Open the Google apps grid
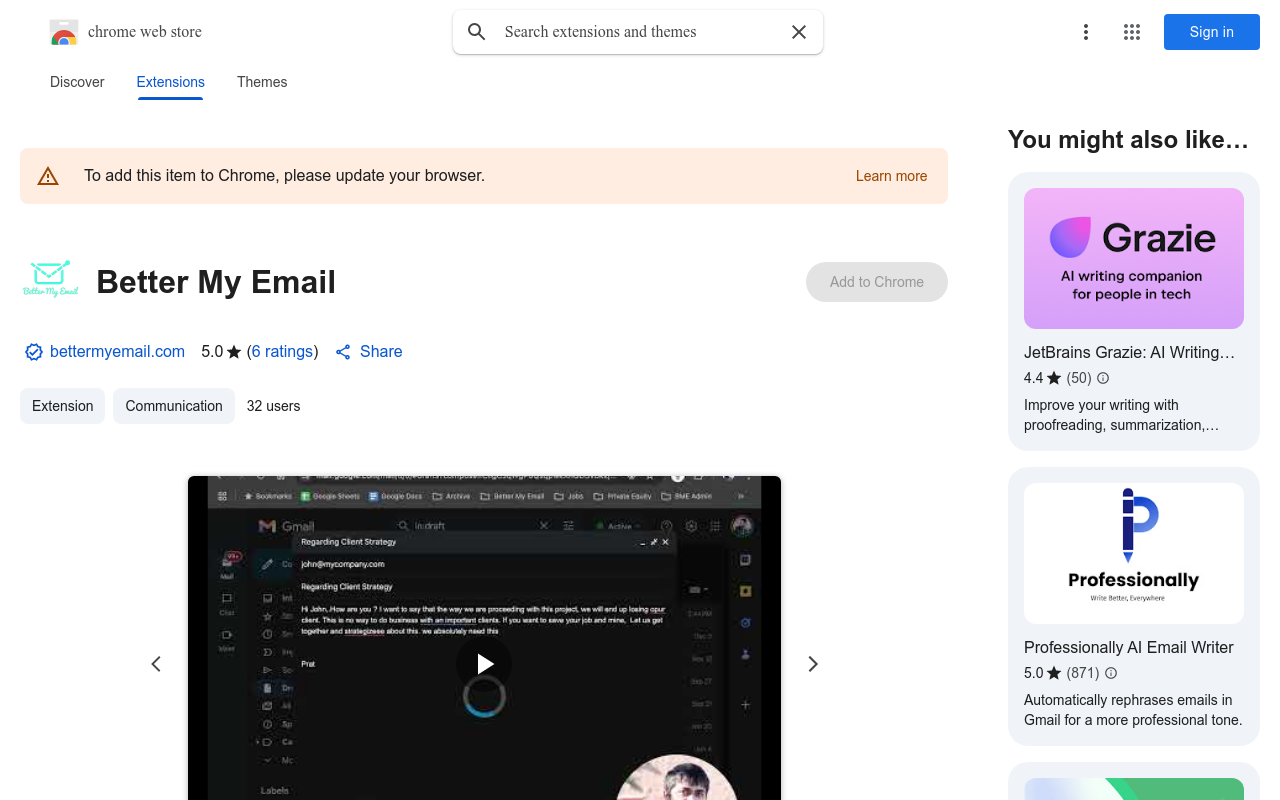 tap(1132, 32)
